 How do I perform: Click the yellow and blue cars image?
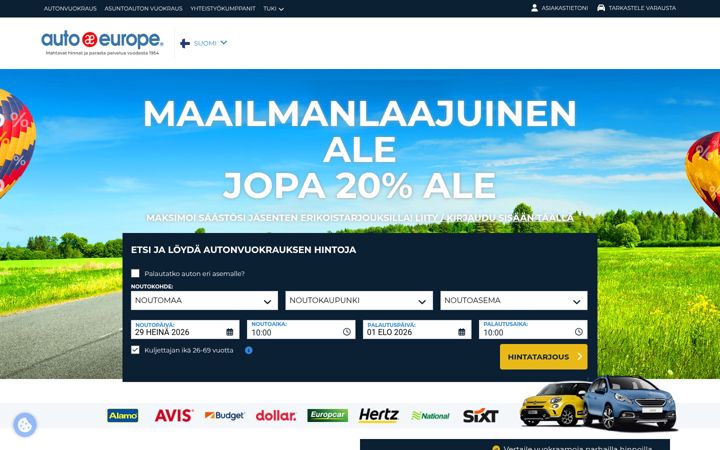598,404
